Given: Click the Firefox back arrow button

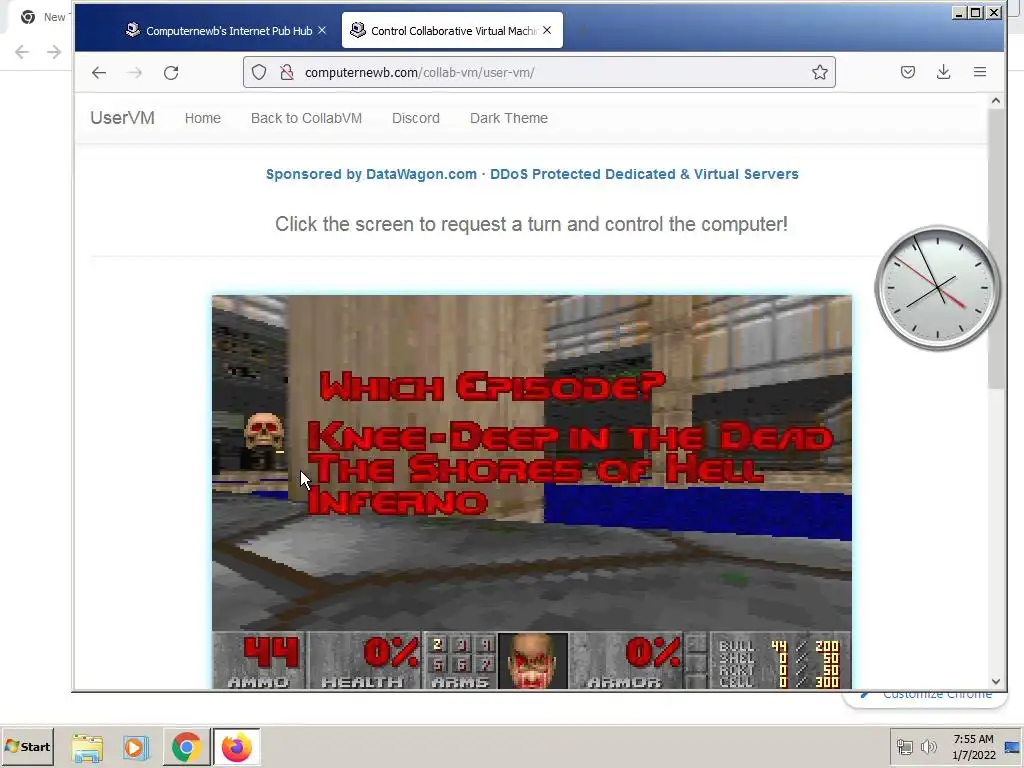Looking at the screenshot, I should click(x=99, y=72).
